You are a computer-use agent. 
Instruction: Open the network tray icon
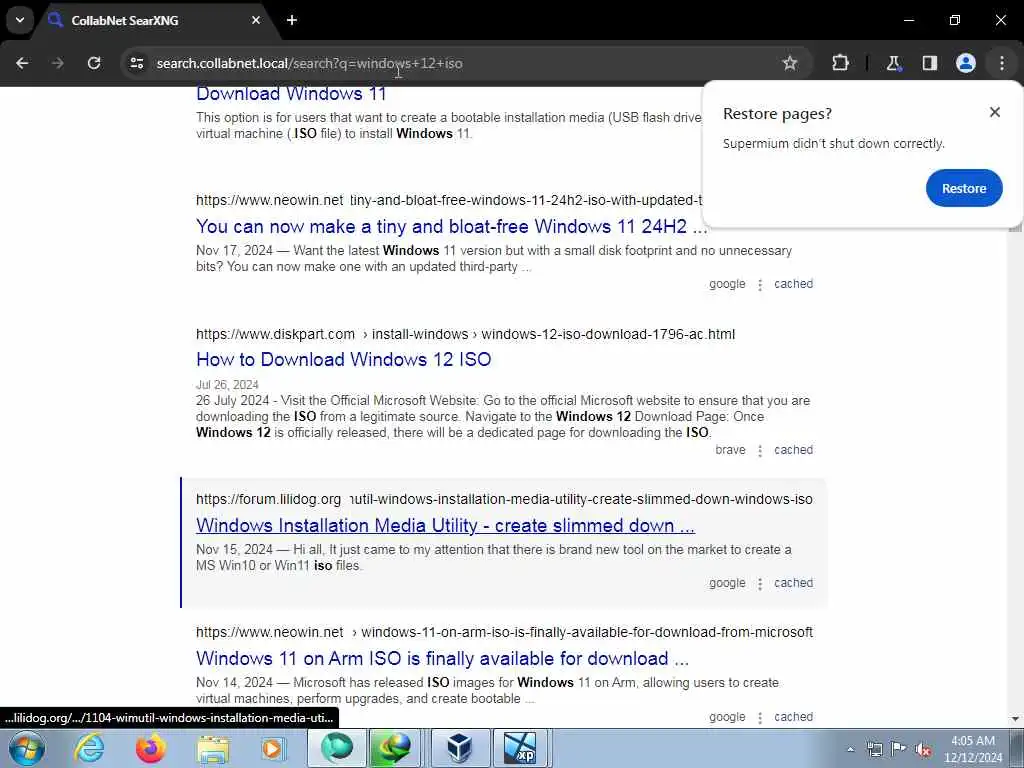[x=874, y=749]
